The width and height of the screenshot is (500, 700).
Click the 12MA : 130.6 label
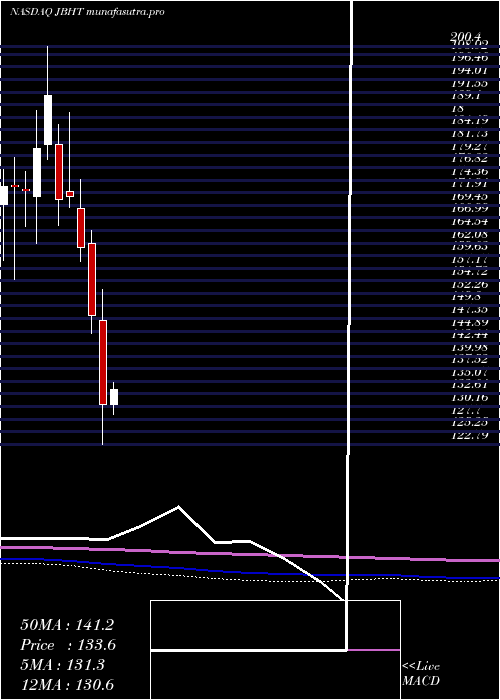(x=67, y=684)
